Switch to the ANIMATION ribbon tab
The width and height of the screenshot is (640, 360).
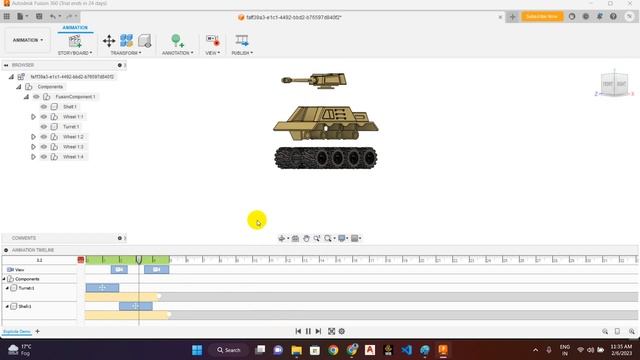[75, 28]
